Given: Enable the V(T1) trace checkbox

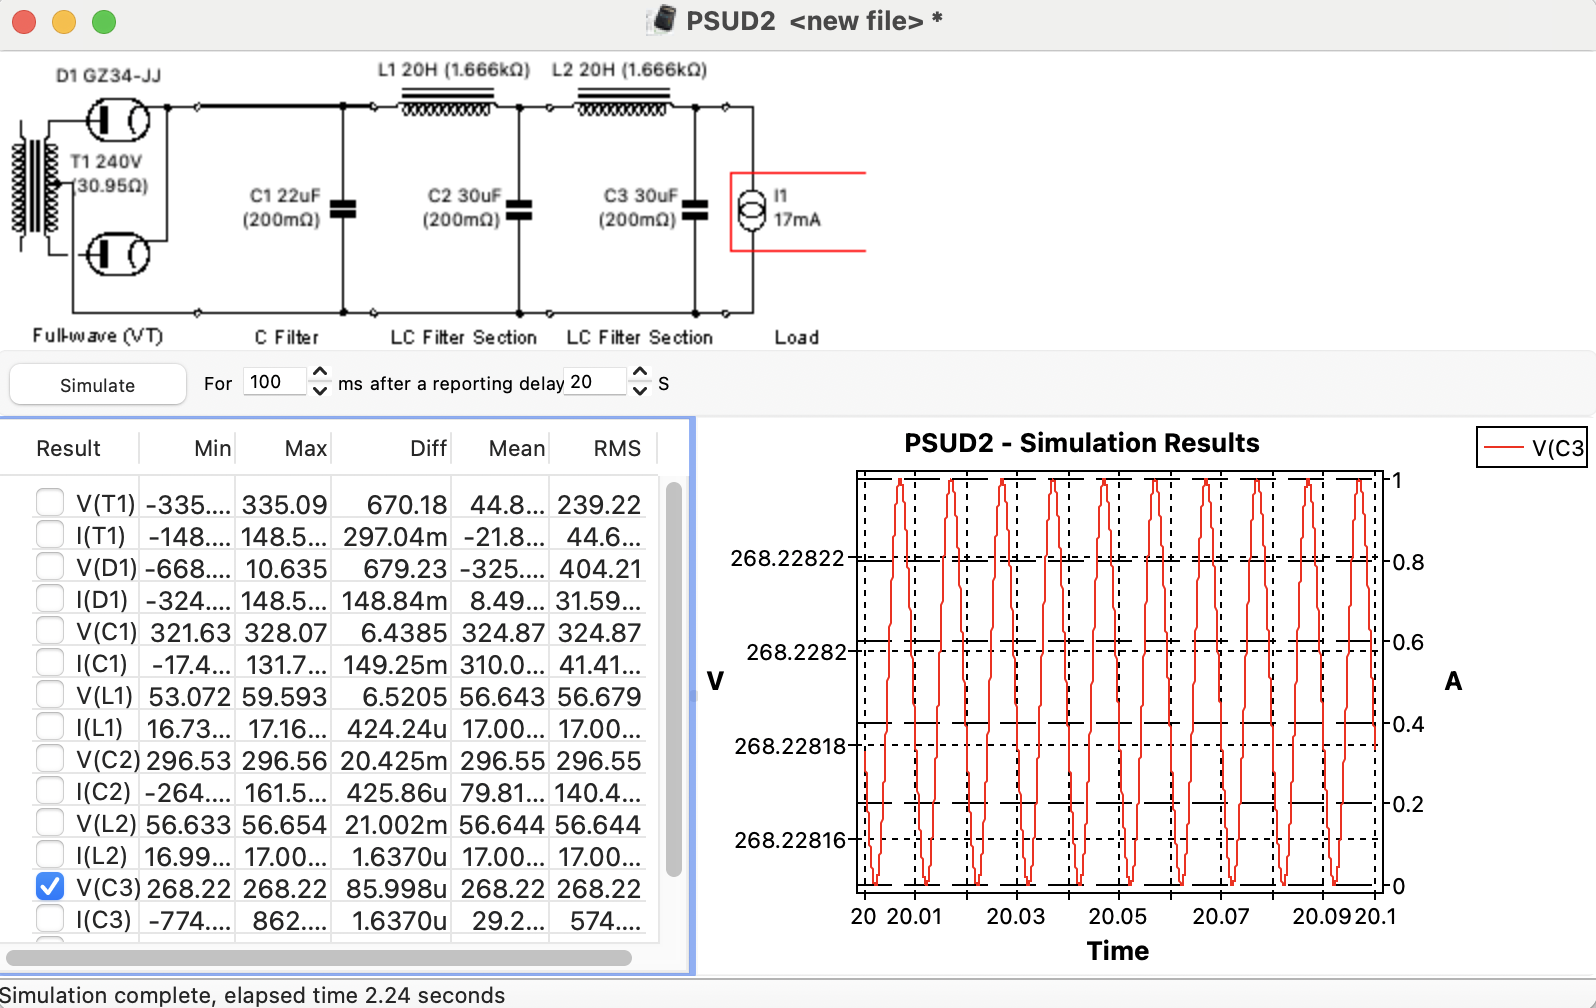Looking at the screenshot, I should (50, 503).
